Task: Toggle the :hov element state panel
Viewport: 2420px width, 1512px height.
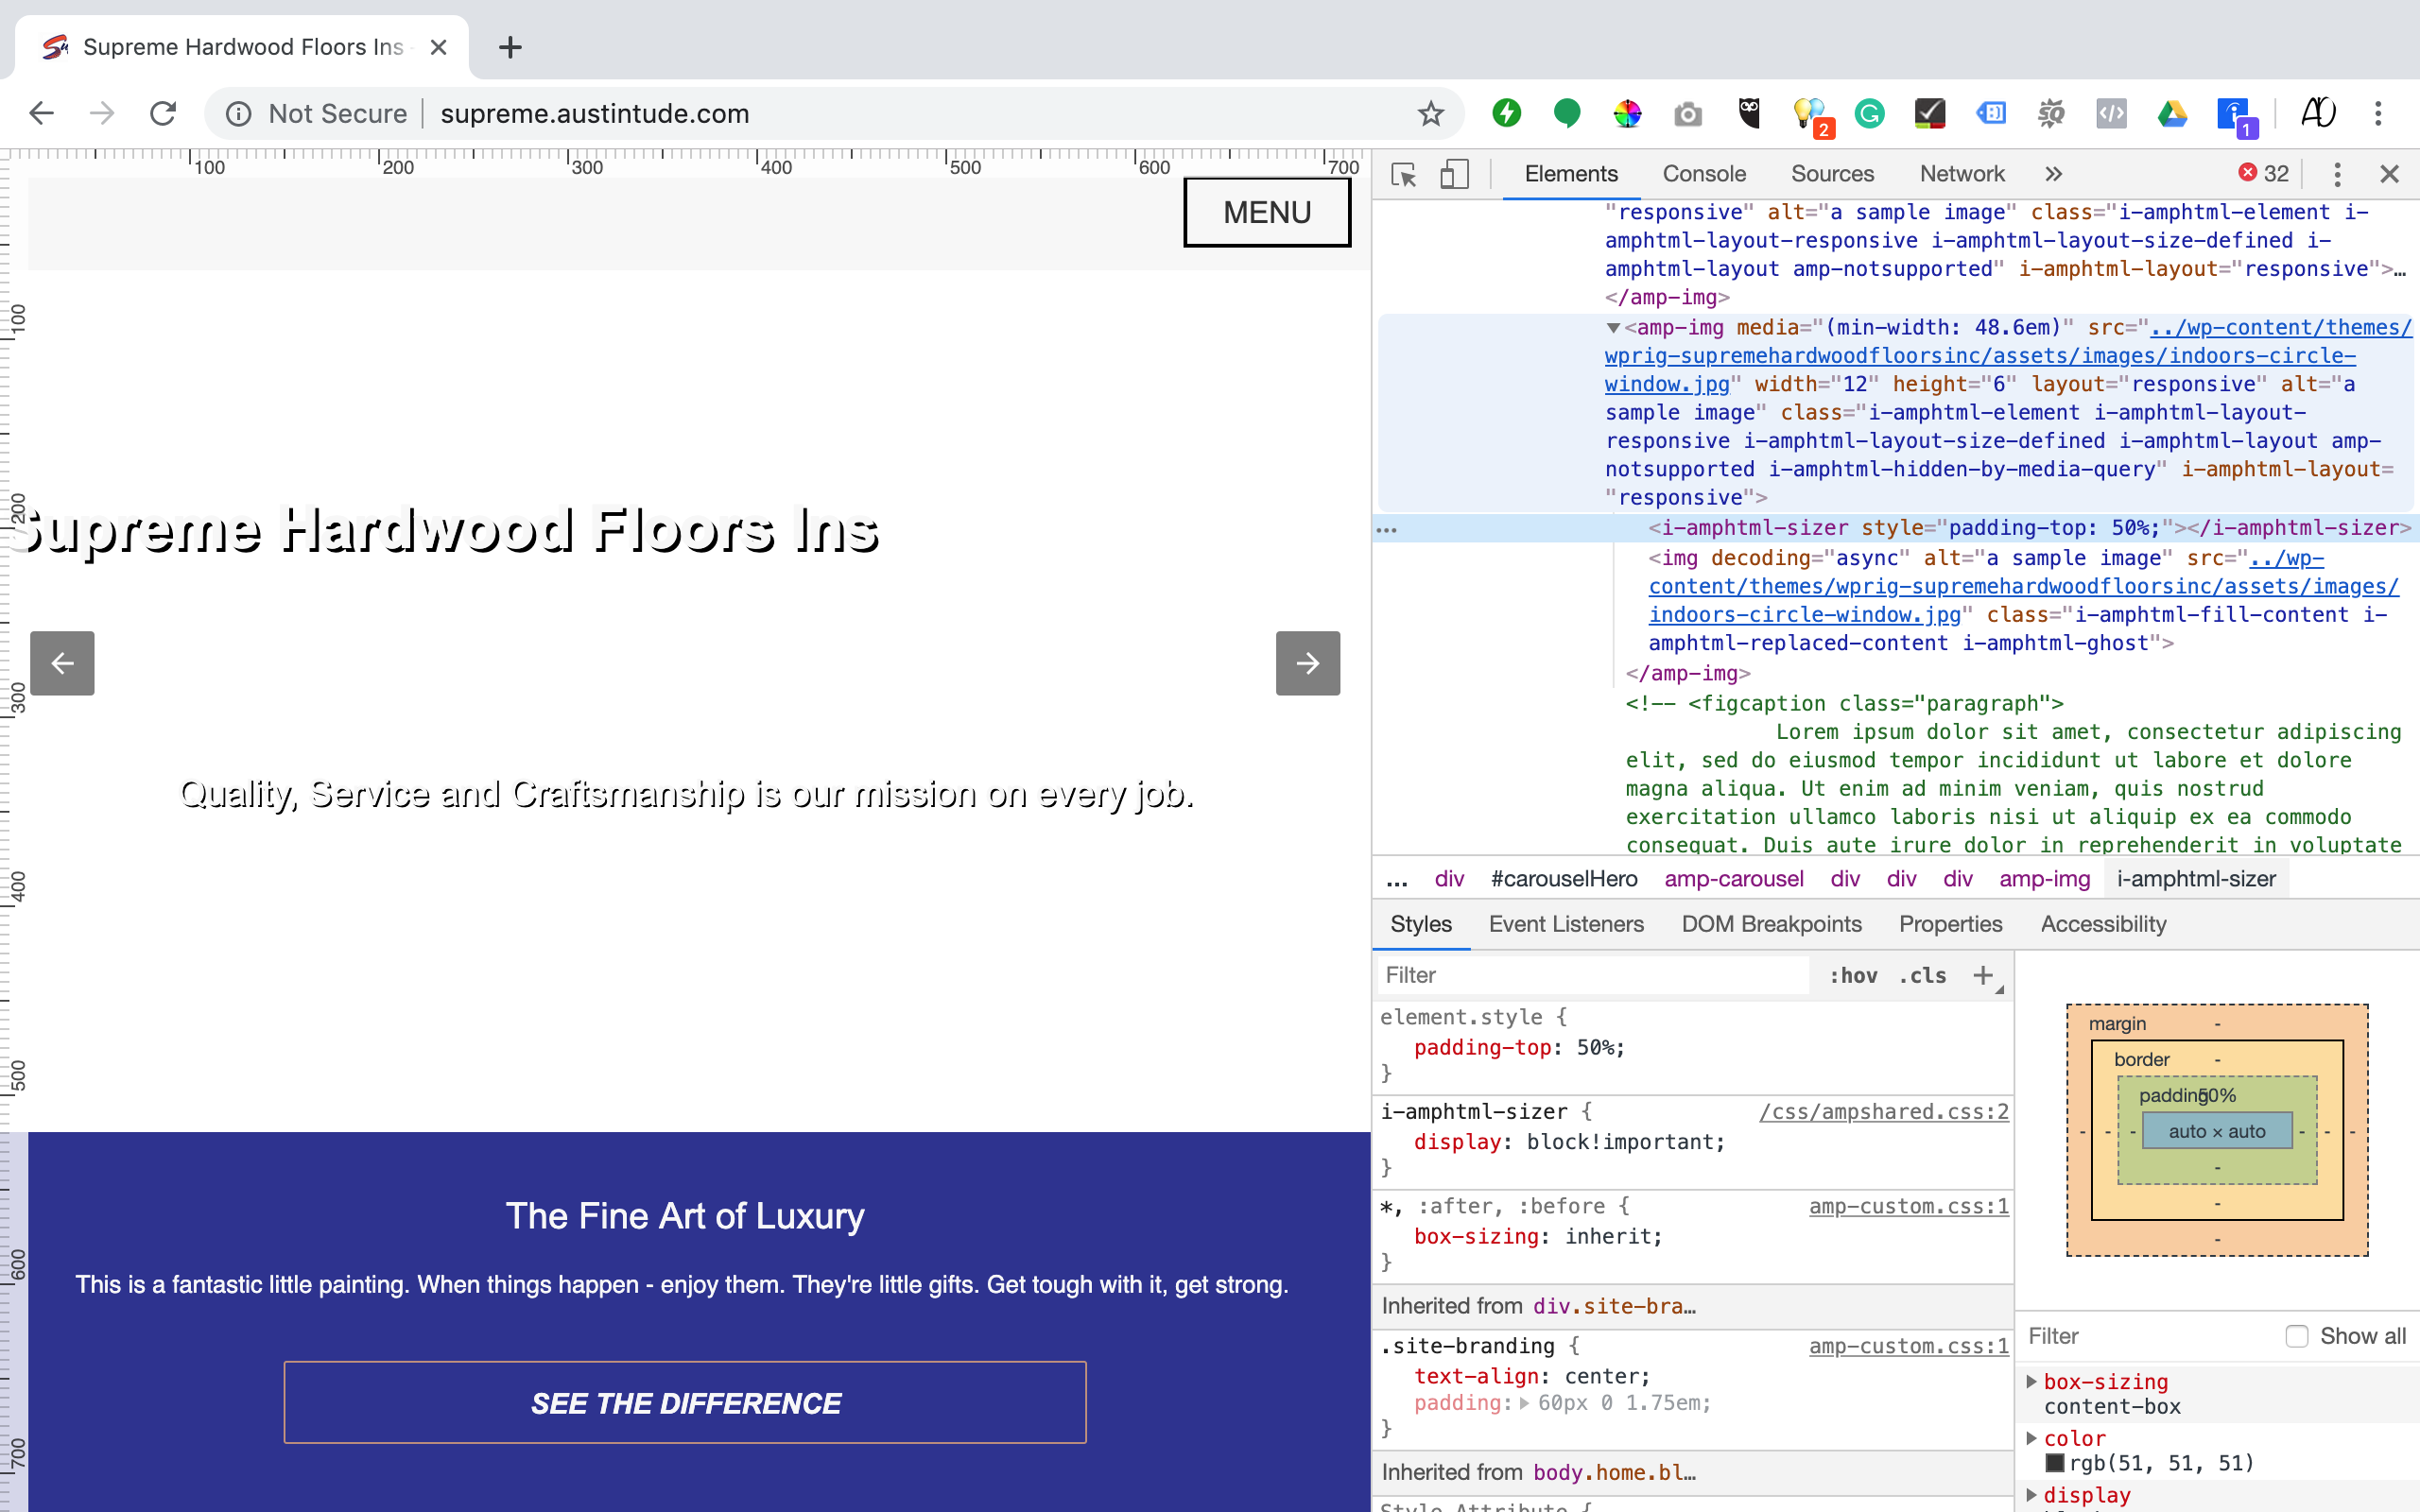Action: [x=1852, y=975]
